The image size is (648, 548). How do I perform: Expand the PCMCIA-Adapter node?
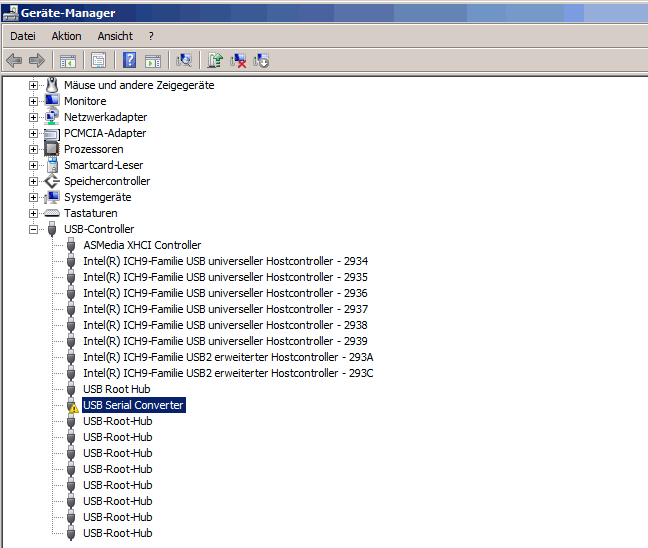(33, 133)
